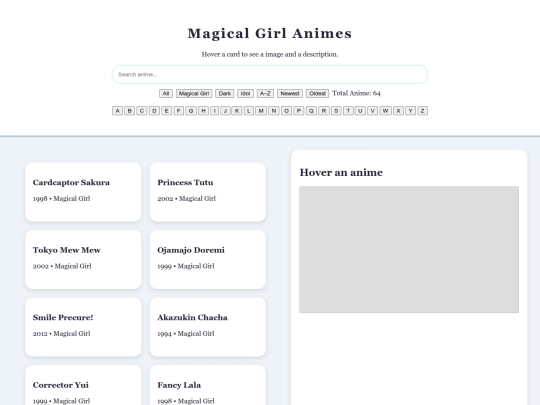The image size is (540, 405).
Task: Jump to letter R
Action: pyautogui.click(x=324, y=111)
